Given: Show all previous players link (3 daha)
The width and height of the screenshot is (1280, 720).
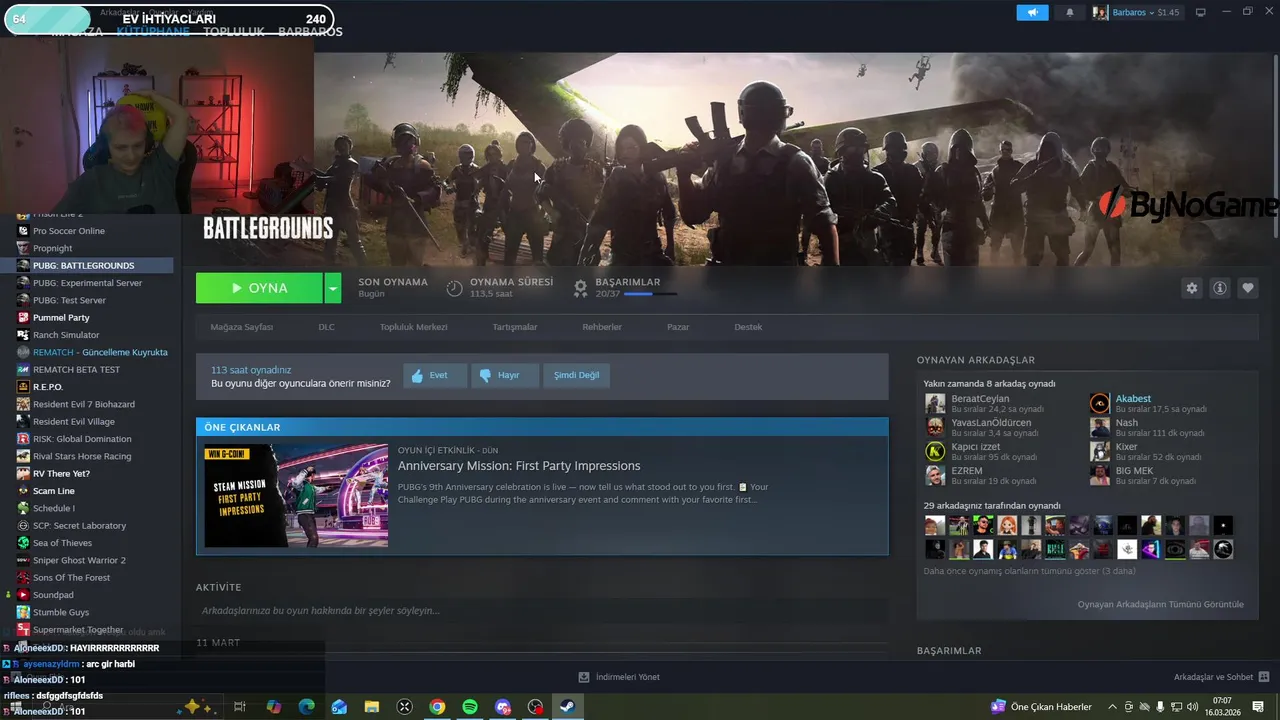Looking at the screenshot, I should (x=1029, y=571).
